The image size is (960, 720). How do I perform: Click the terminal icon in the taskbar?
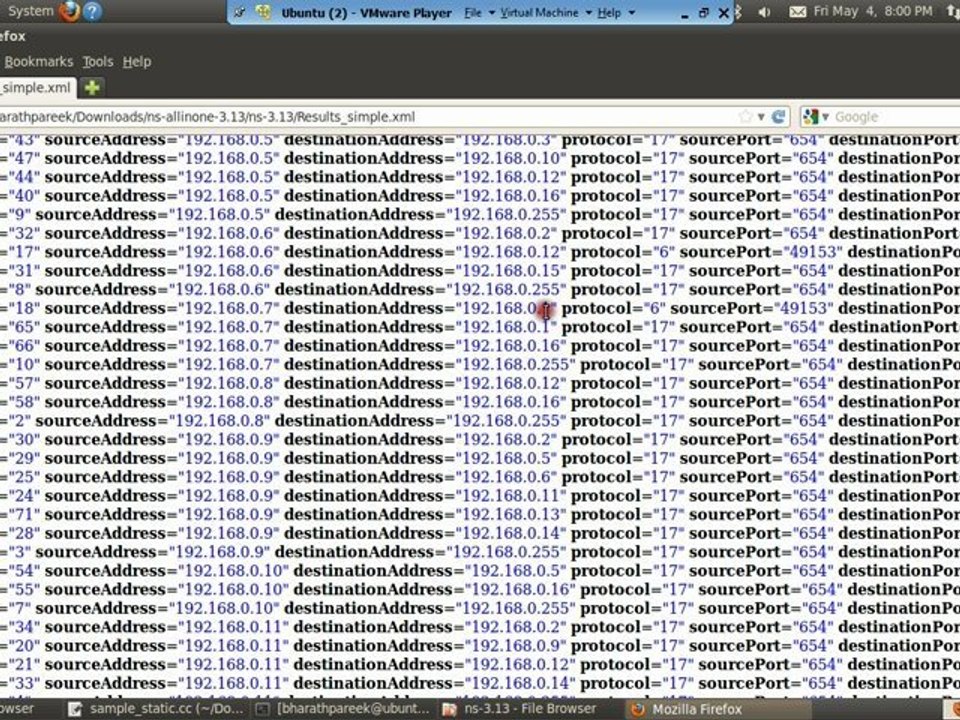(x=262, y=709)
